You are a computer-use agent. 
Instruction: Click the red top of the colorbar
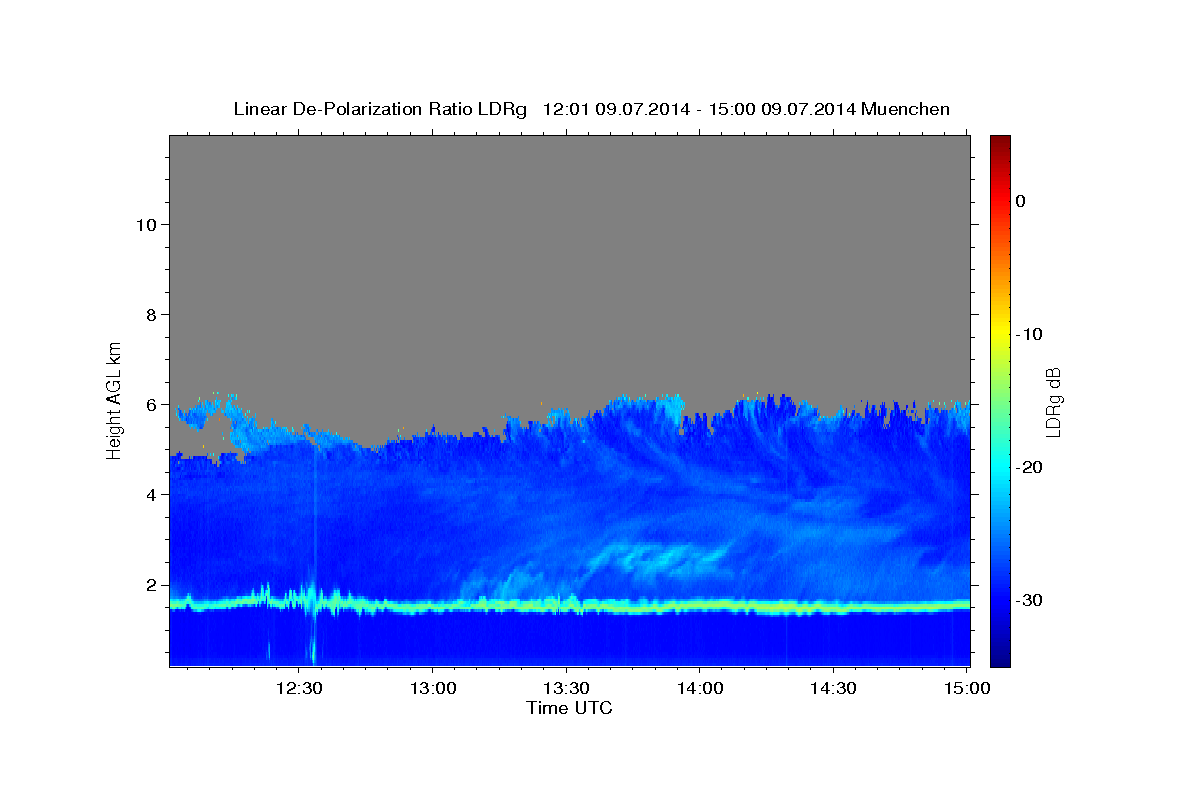click(1000, 150)
